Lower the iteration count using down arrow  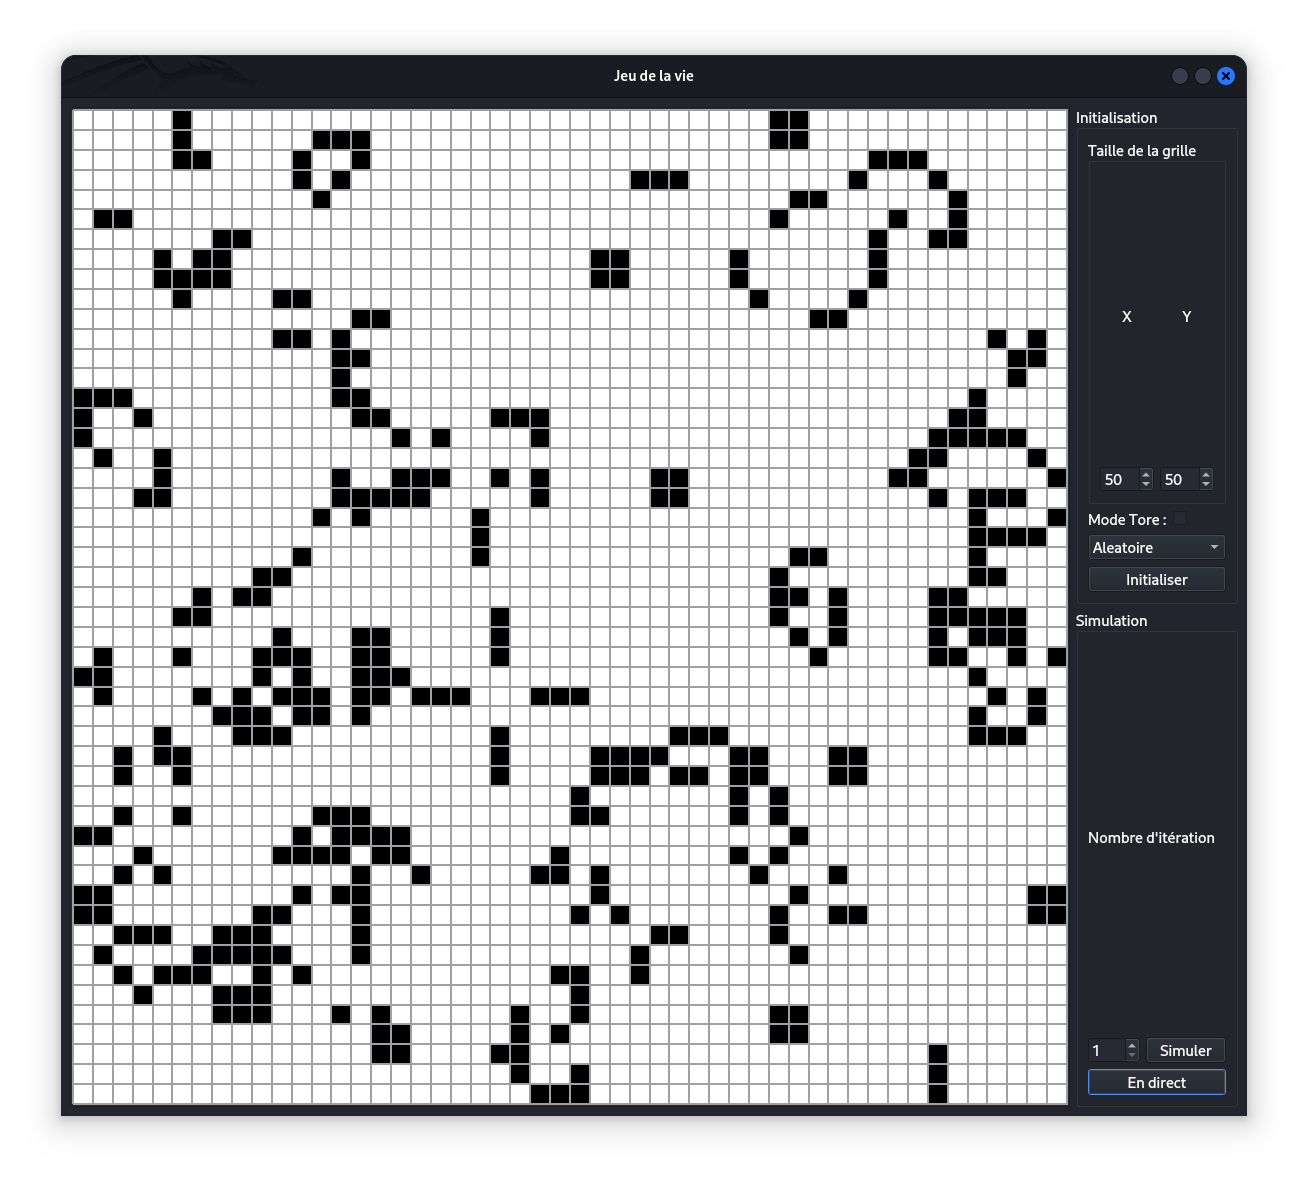click(x=1132, y=1056)
